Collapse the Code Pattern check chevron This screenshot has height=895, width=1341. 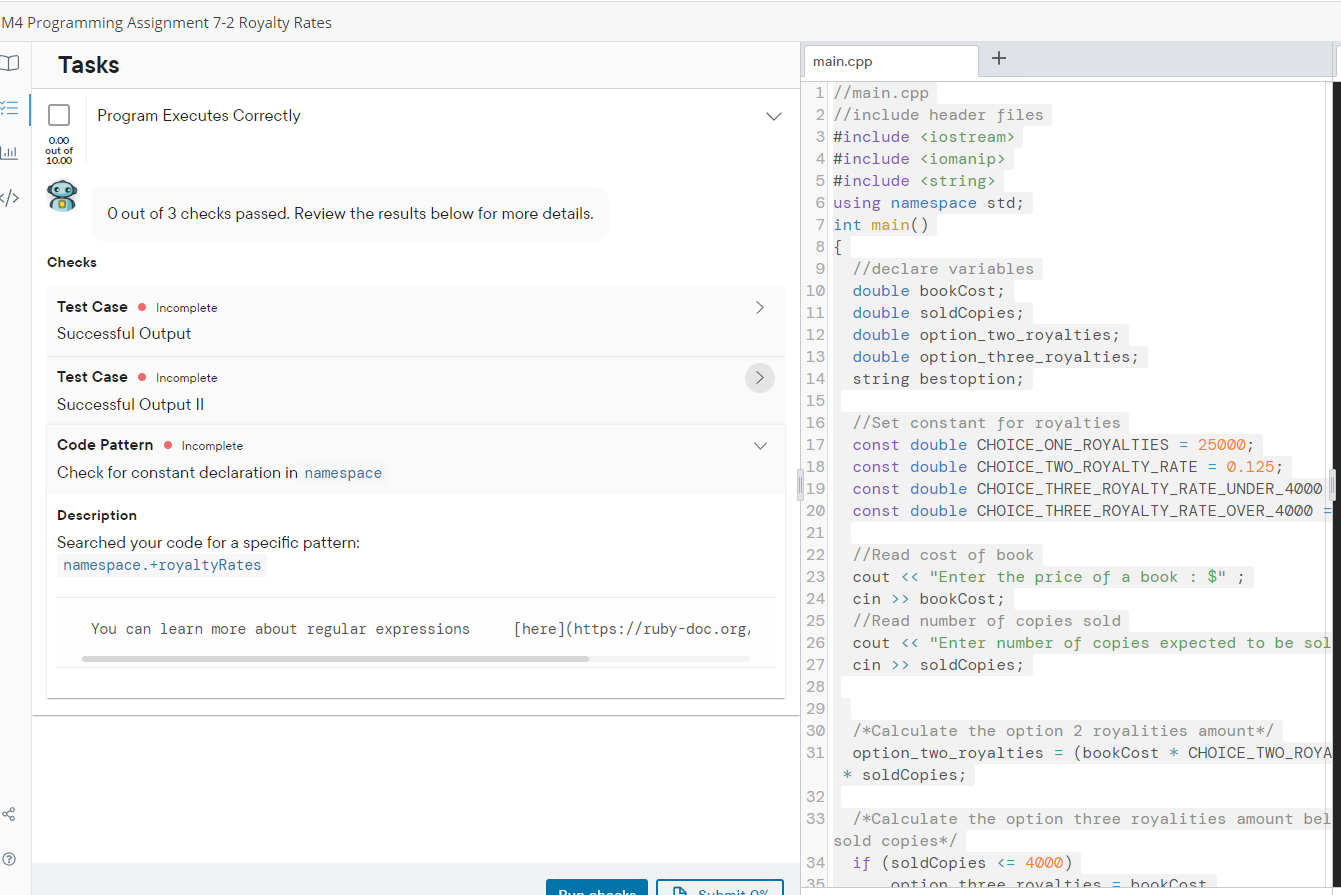coord(760,446)
